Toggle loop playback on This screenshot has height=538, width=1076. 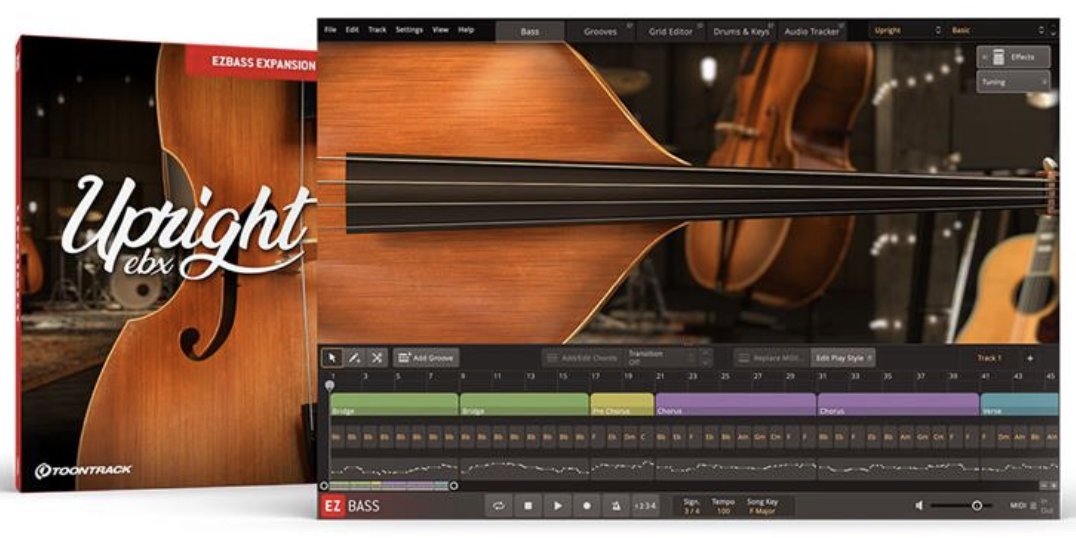point(499,506)
